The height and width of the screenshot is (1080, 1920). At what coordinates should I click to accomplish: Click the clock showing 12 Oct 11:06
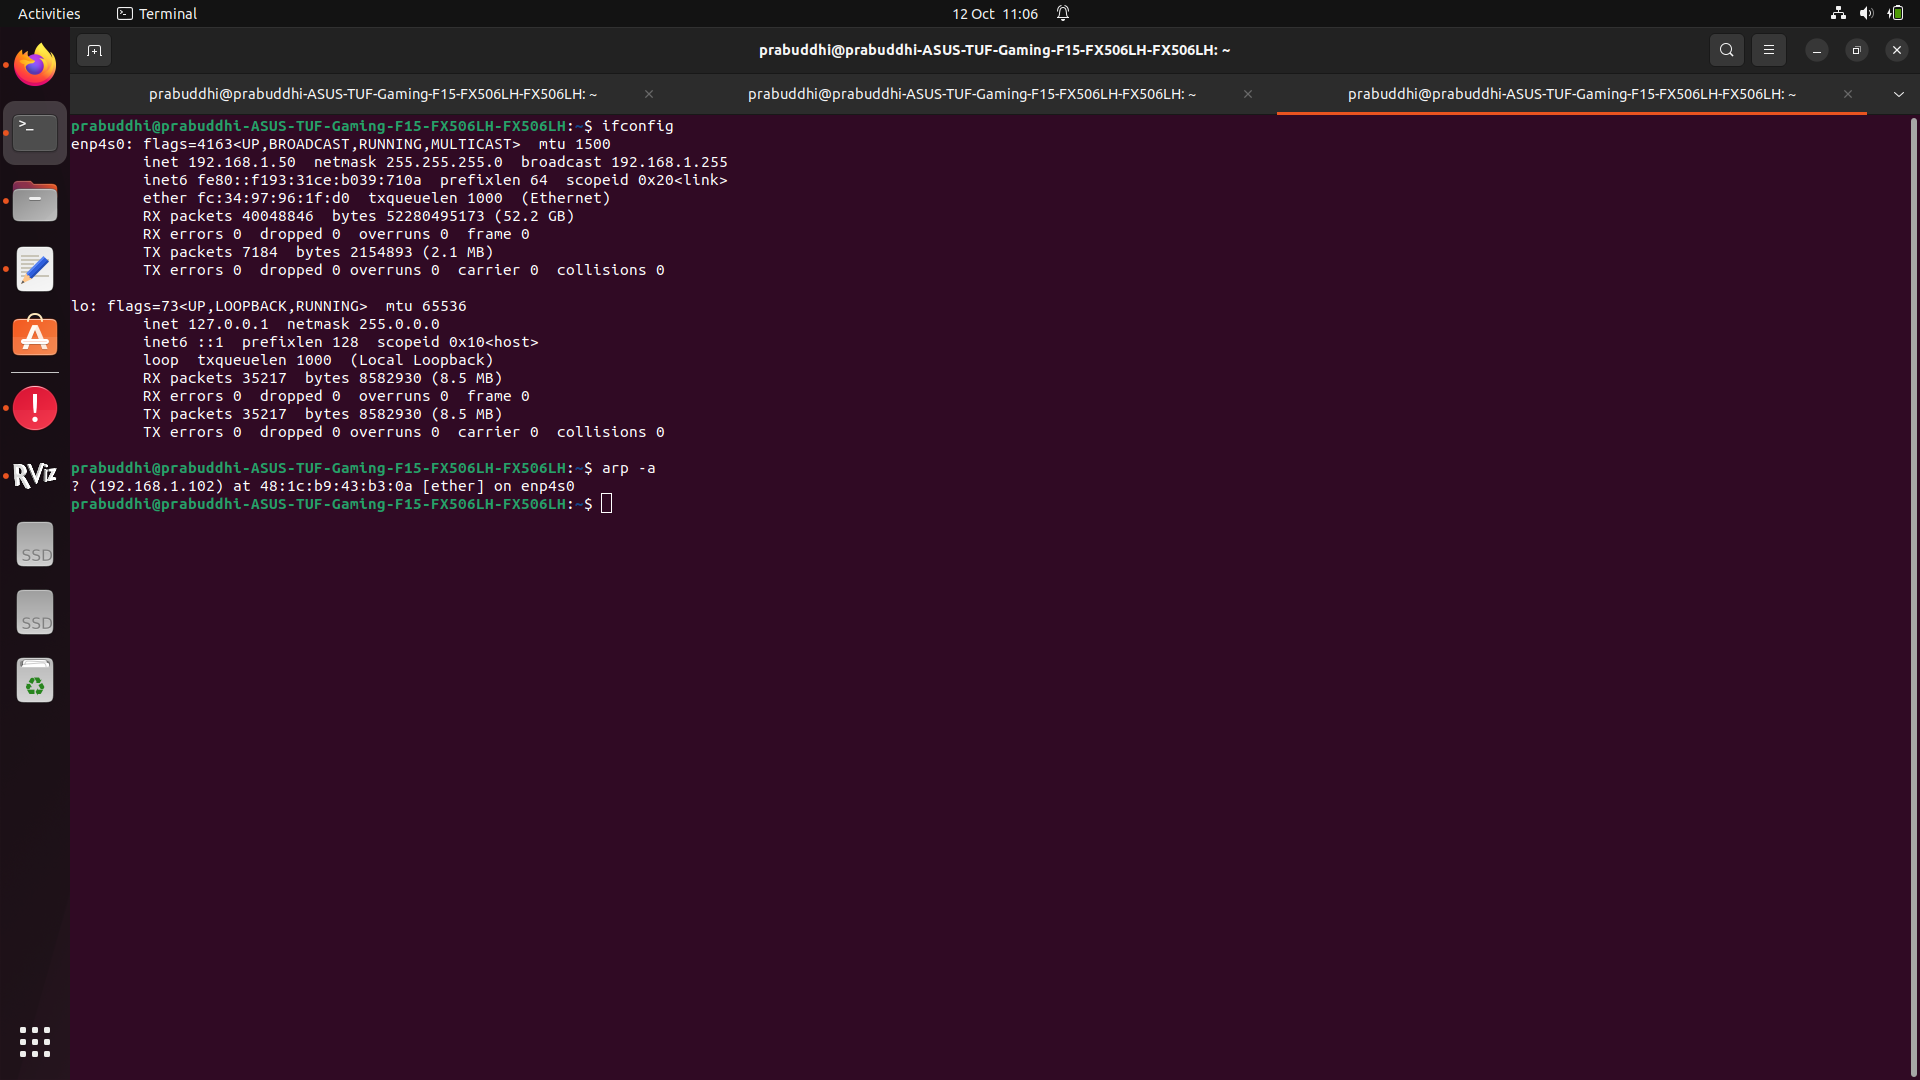[994, 13]
